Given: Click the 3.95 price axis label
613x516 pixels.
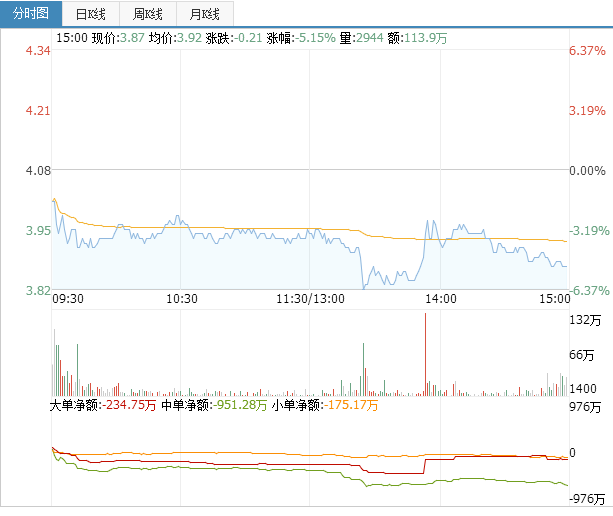Looking at the screenshot, I should pos(38,231).
